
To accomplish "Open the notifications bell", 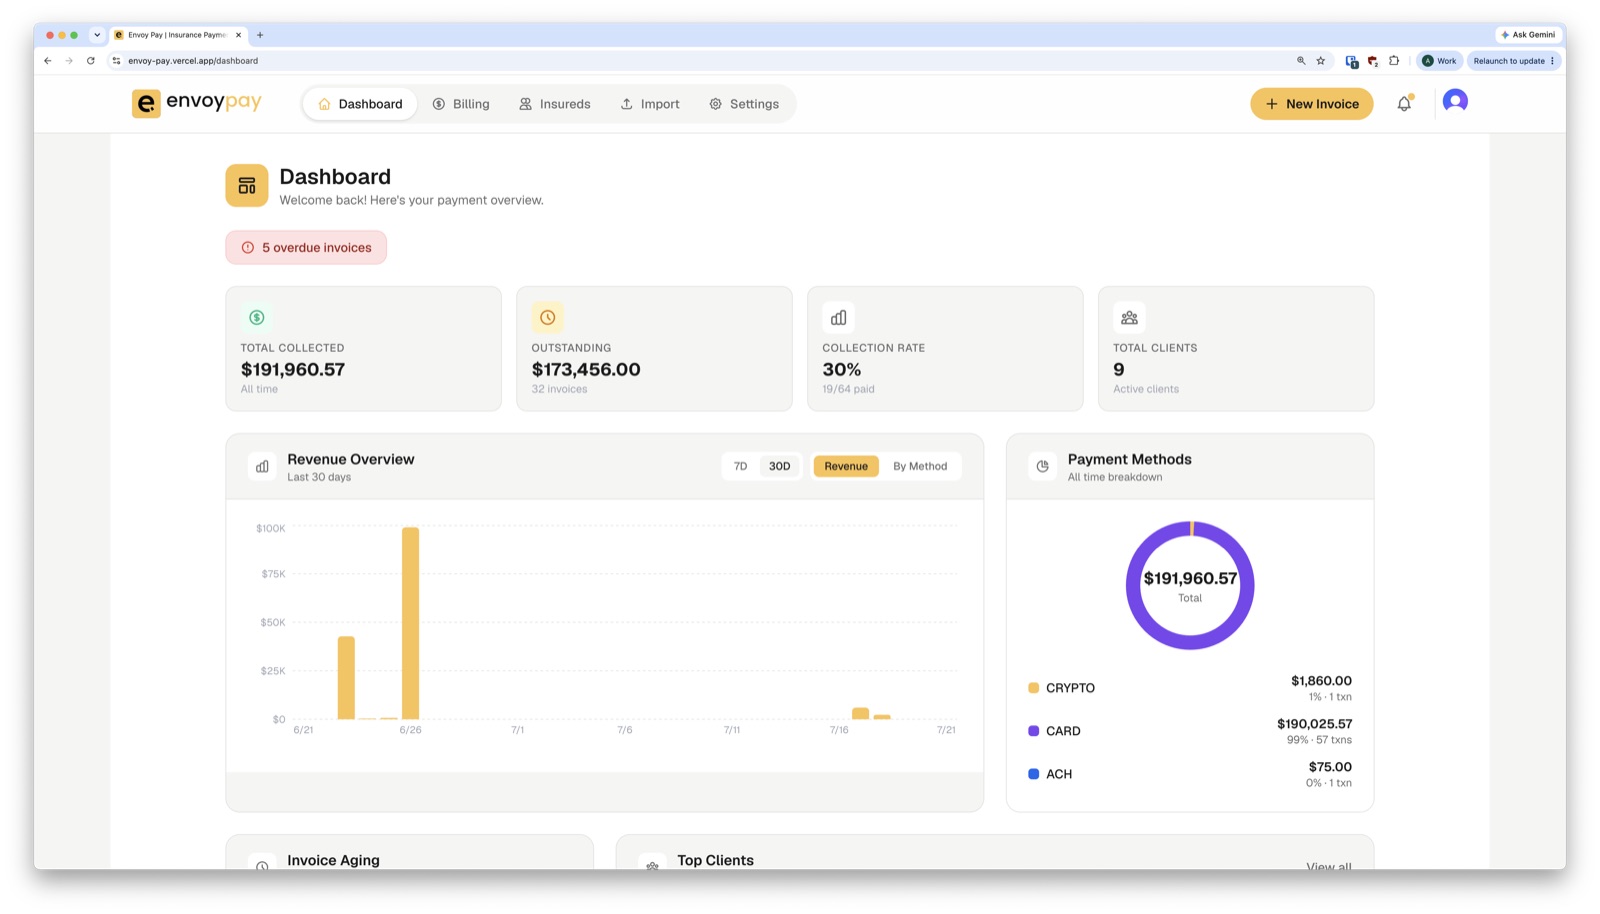I will [1404, 103].
